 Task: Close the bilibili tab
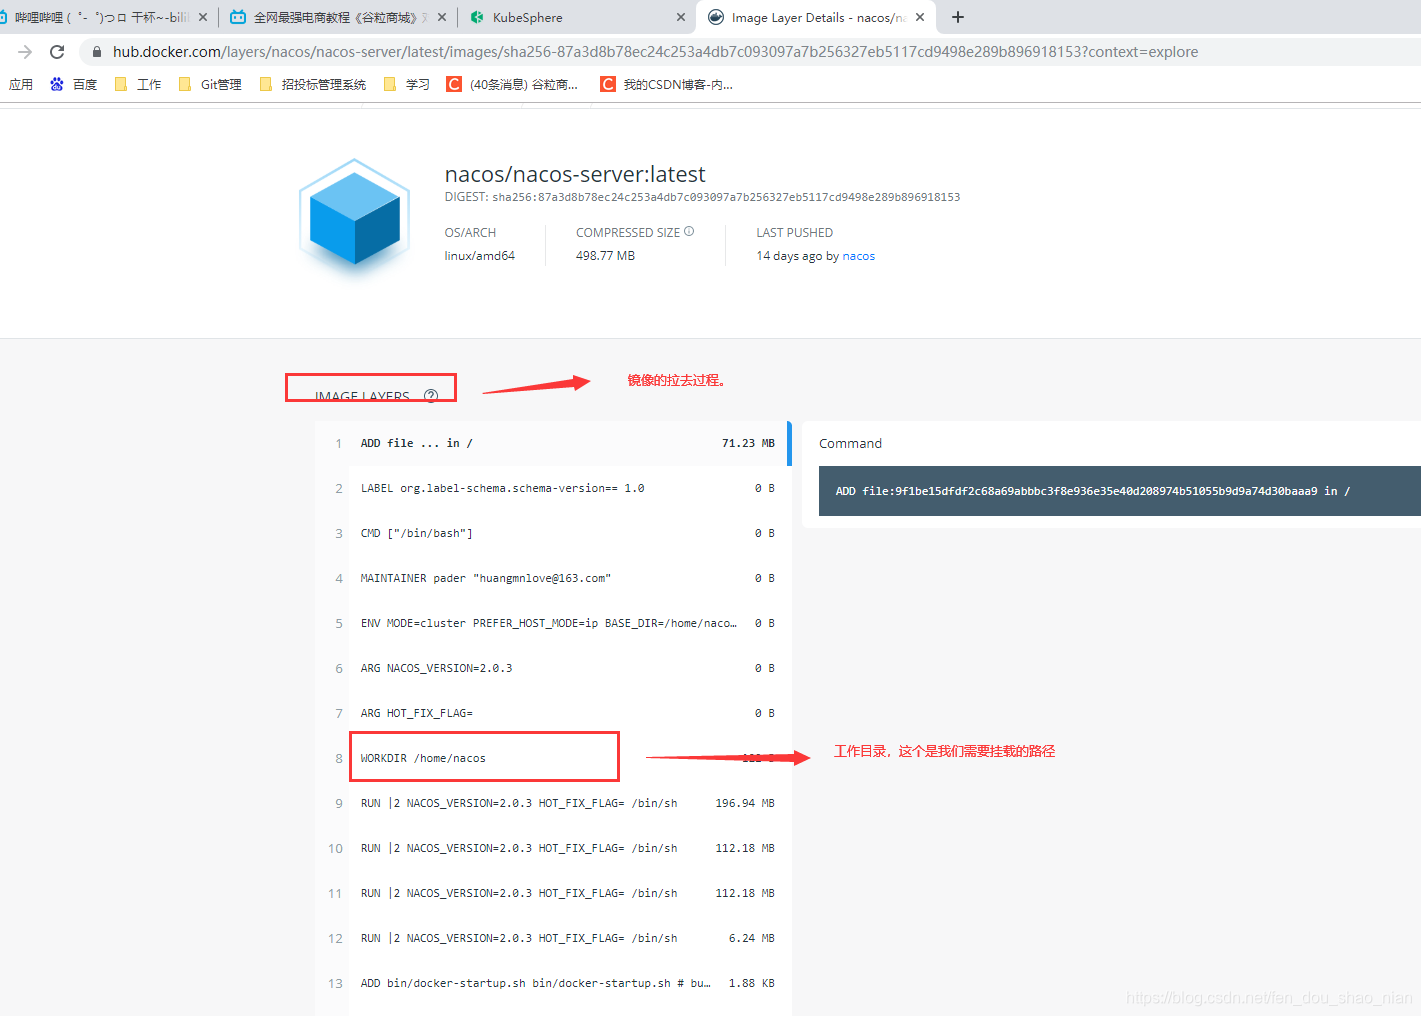203,17
